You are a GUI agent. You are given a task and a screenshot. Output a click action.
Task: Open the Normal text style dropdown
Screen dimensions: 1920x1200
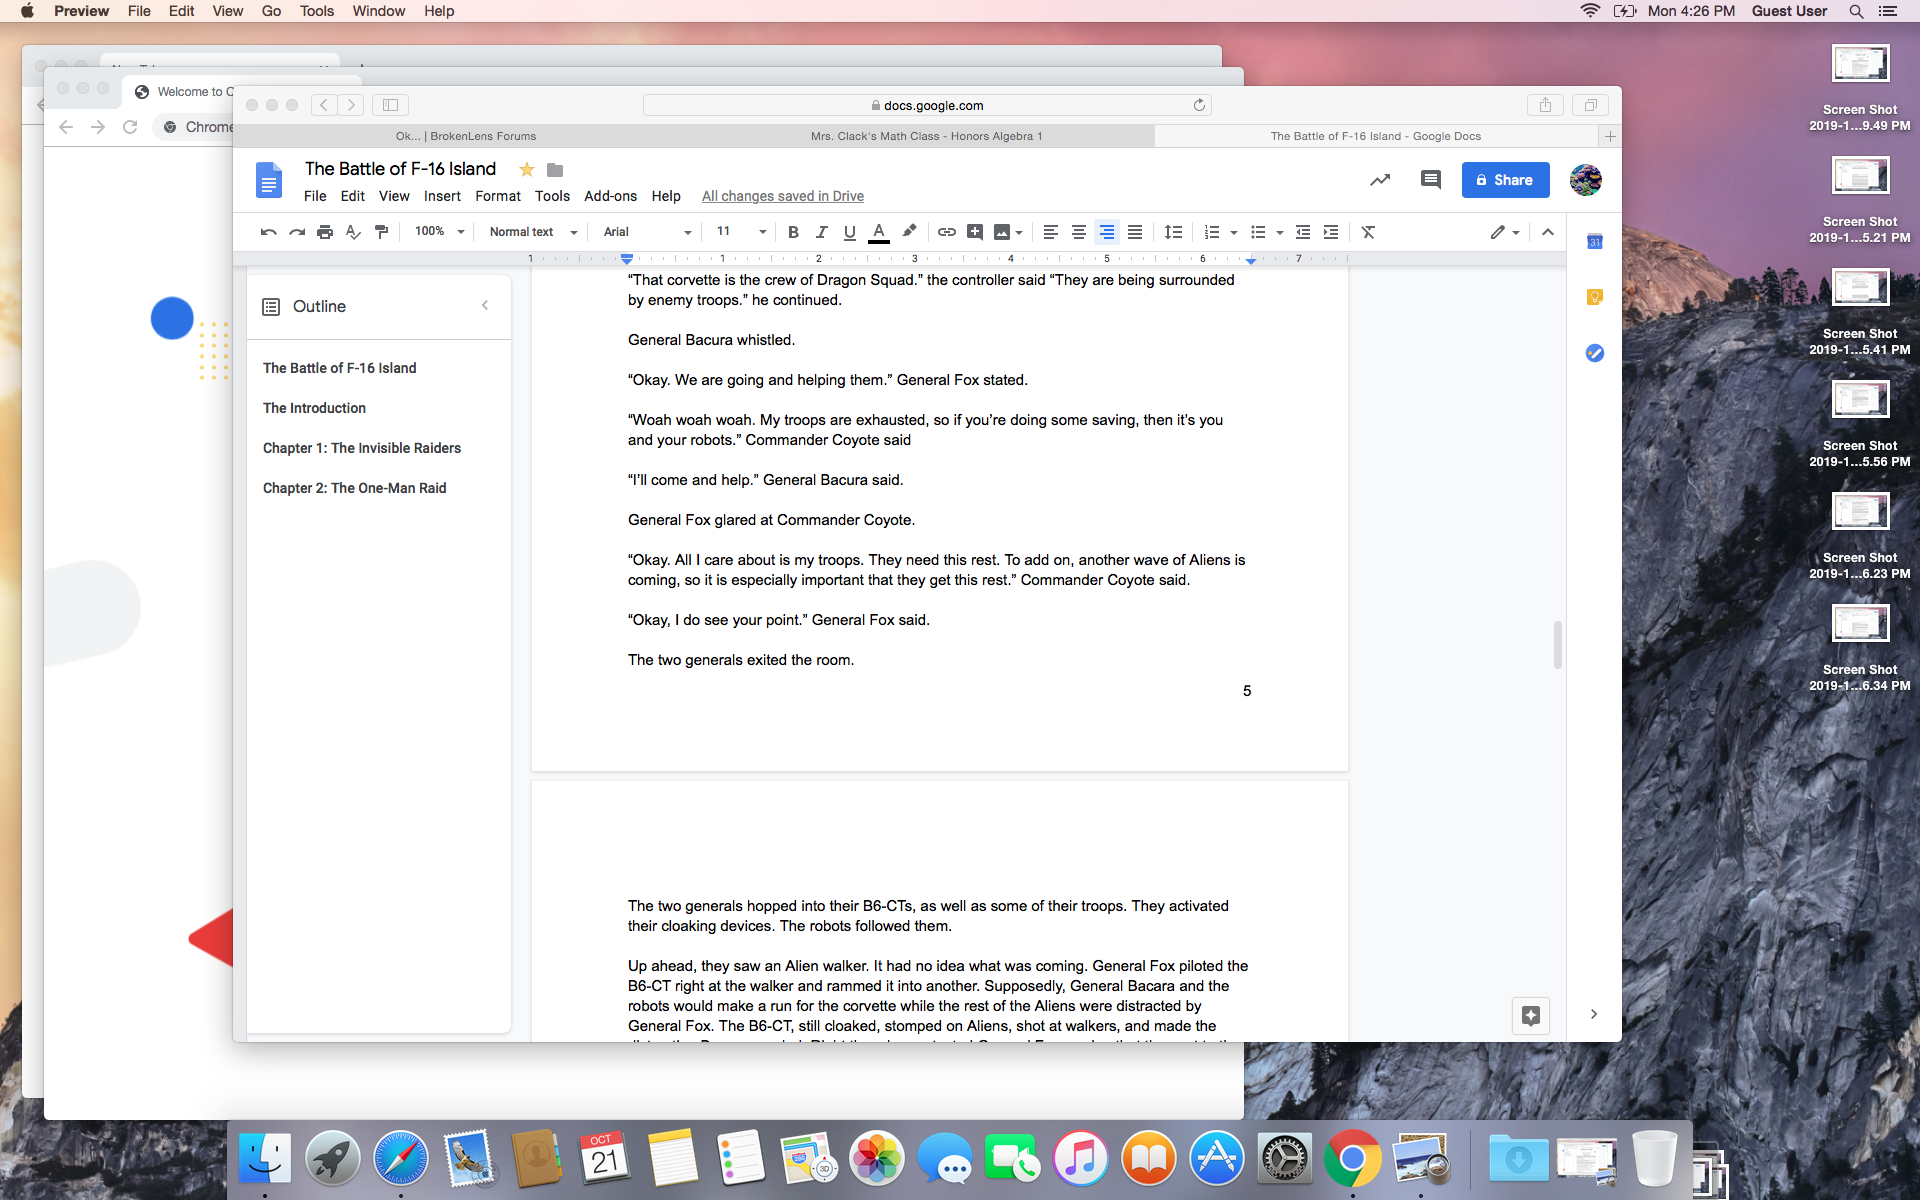tap(533, 232)
